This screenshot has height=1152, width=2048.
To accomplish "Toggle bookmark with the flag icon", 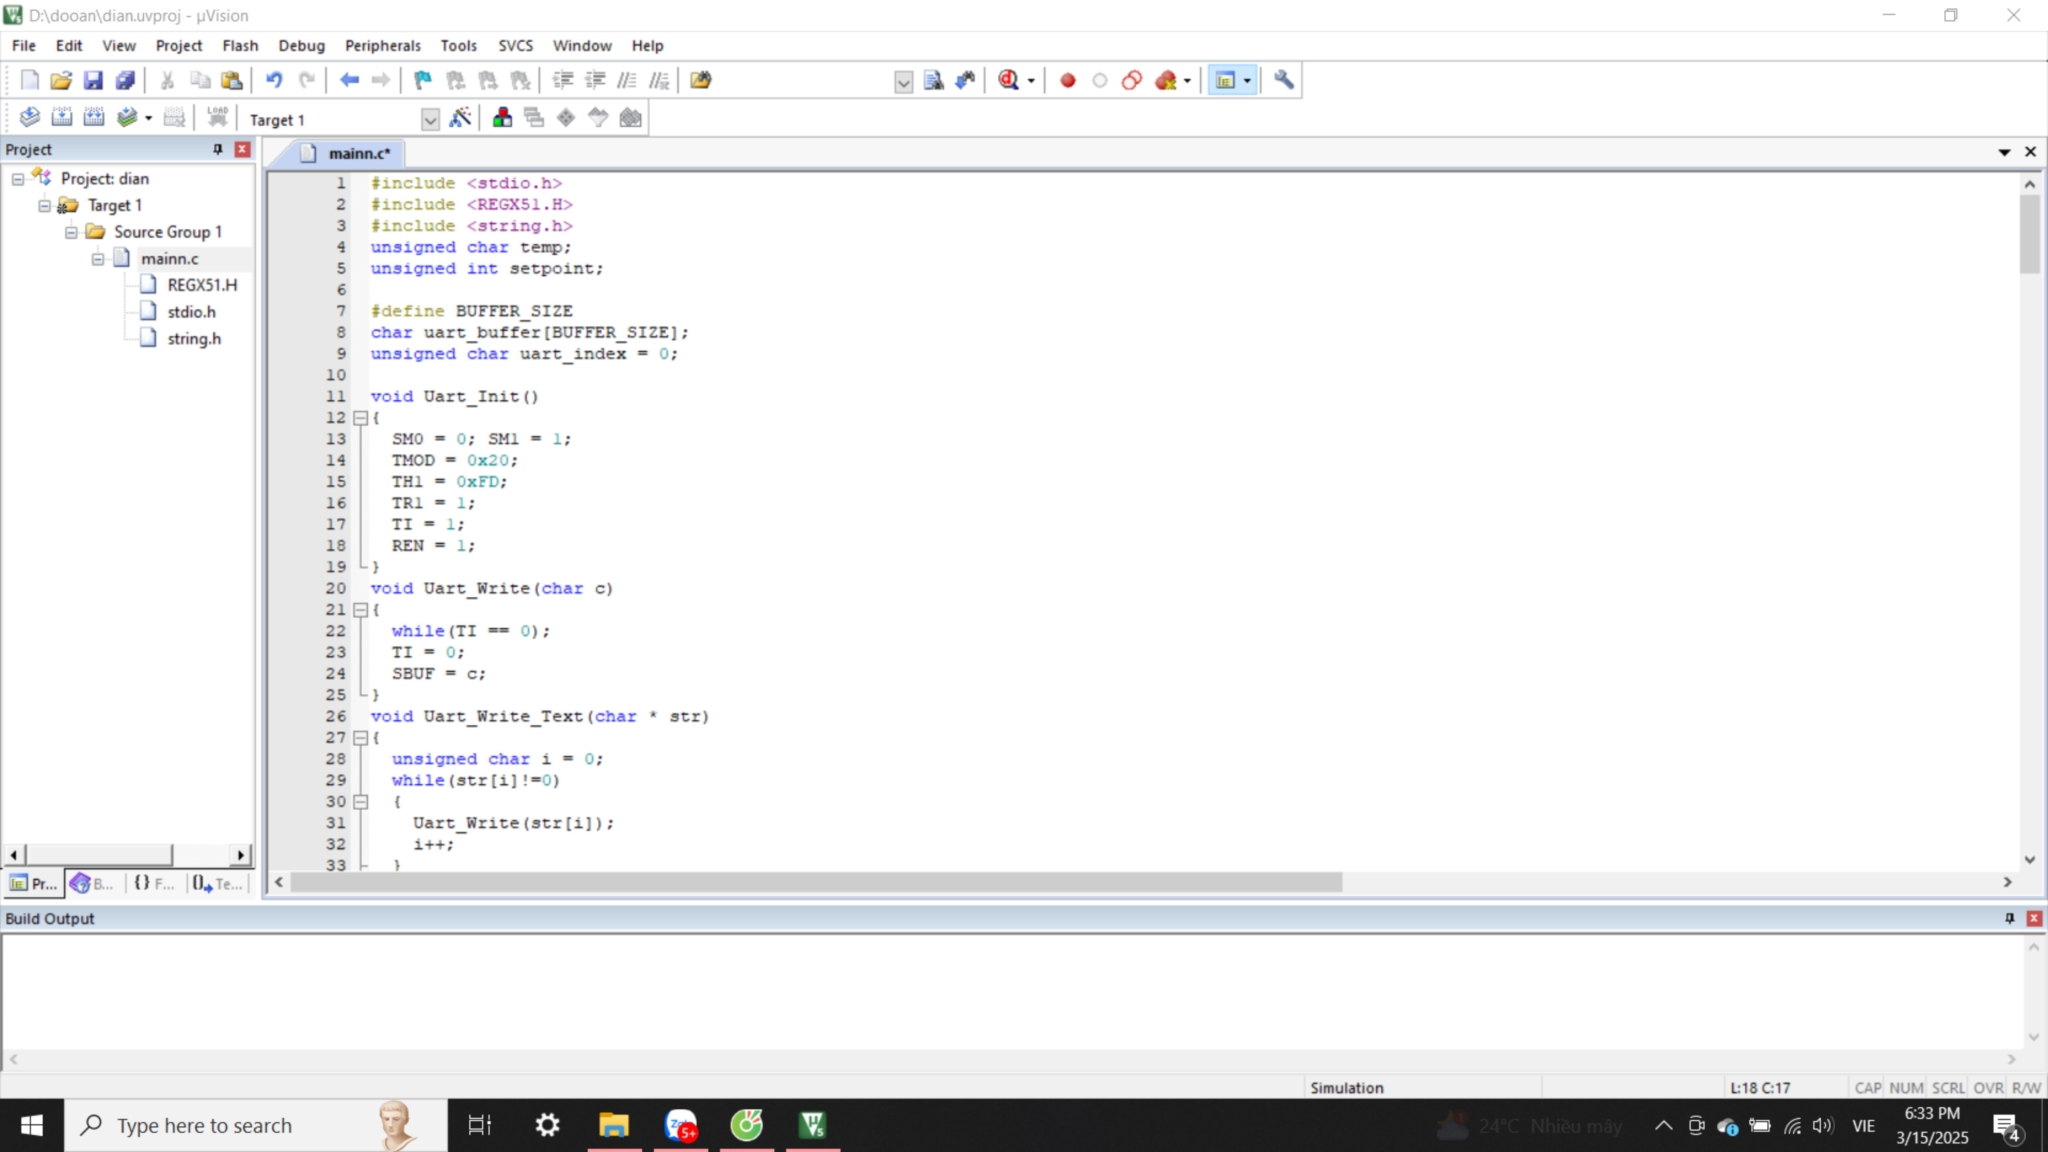I will coord(423,80).
